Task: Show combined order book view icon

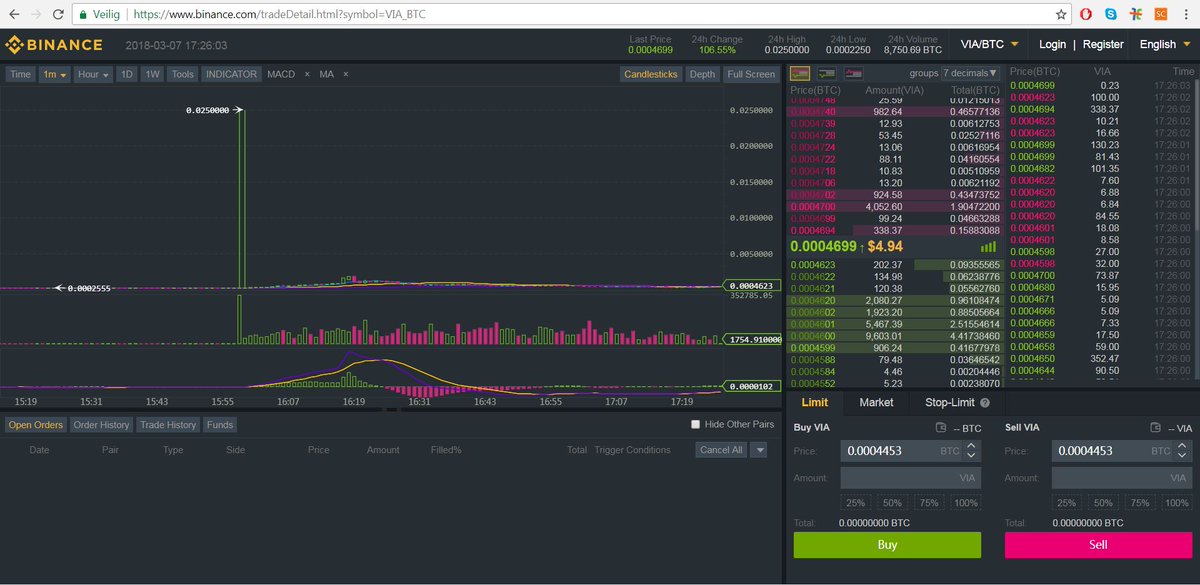Action: [x=800, y=73]
